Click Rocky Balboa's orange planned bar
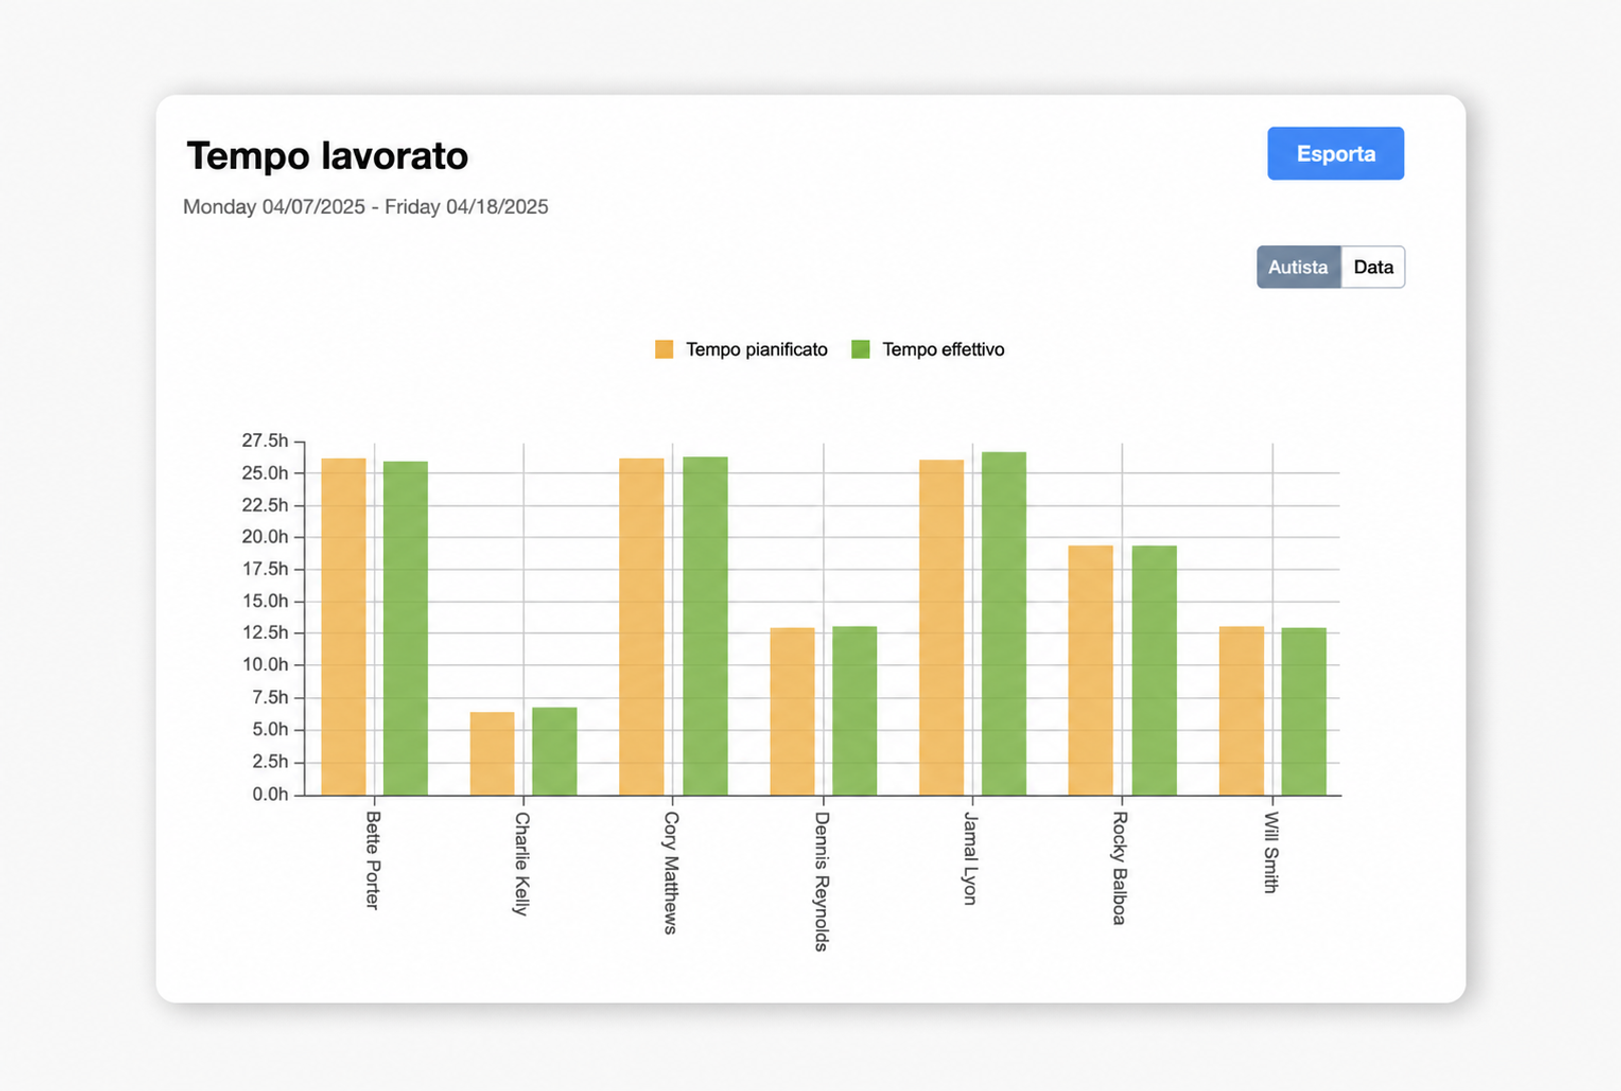Screen dimensions: 1621x1091 point(1090,670)
